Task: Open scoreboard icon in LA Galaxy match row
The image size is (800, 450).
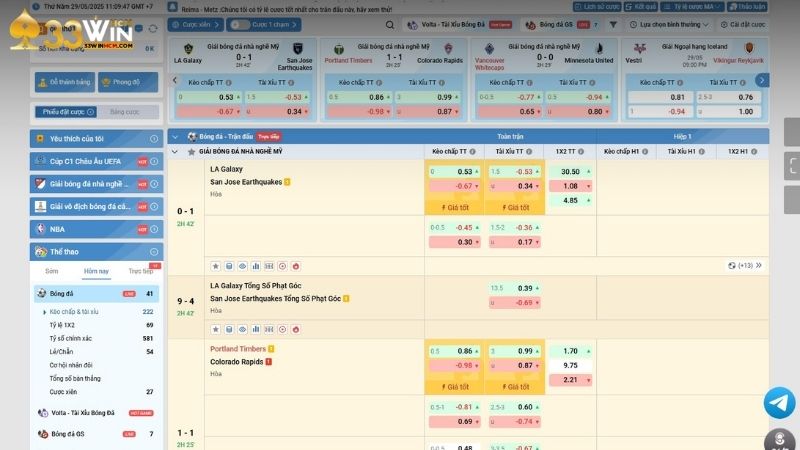Action: (269, 266)
